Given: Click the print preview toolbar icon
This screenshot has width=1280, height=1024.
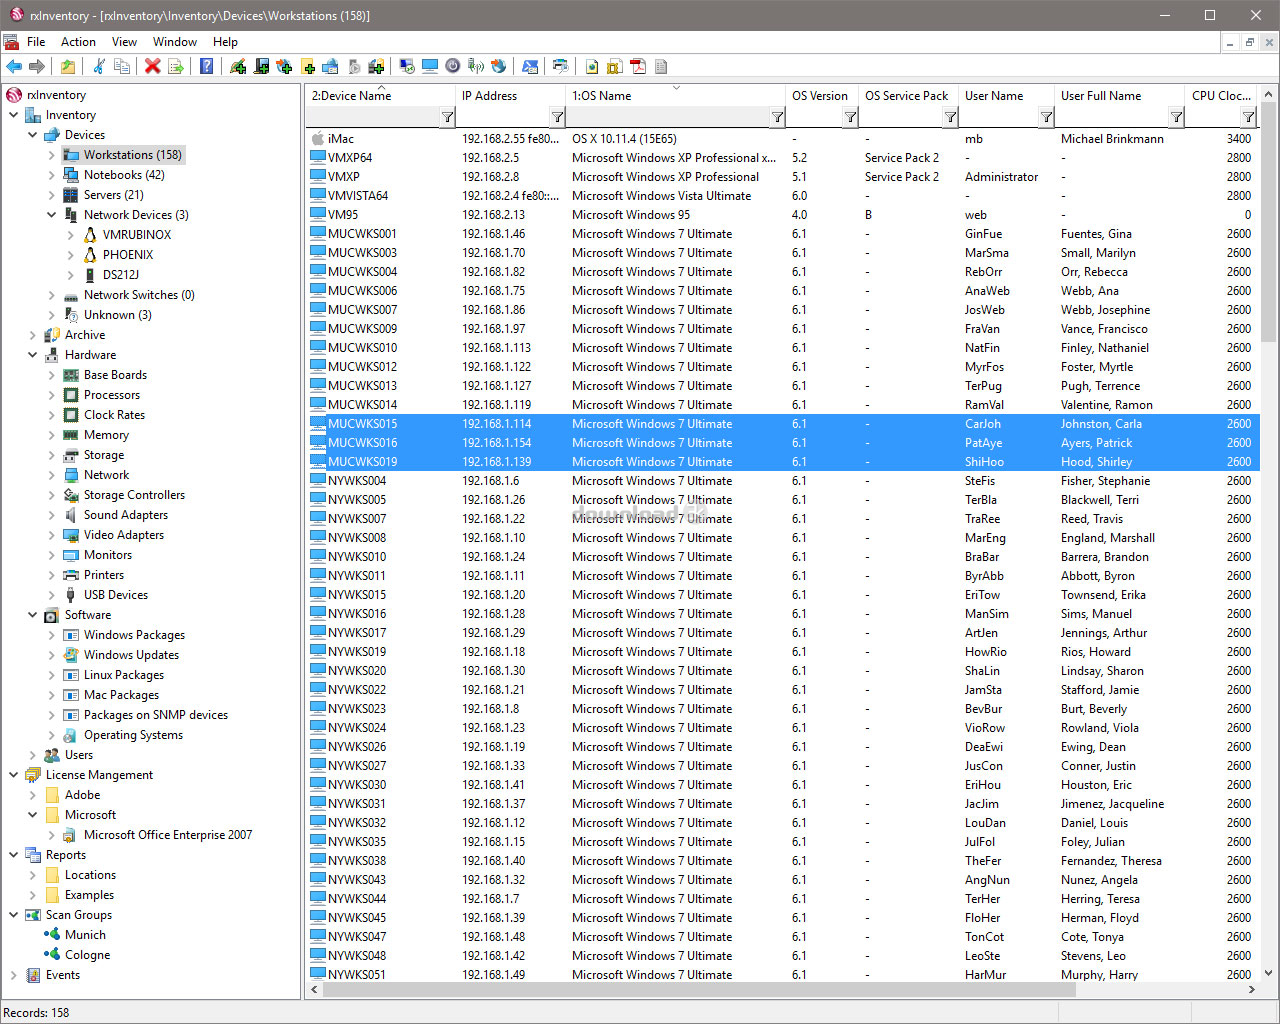Looking at the screenshot, I should click(x=560, y=66).
